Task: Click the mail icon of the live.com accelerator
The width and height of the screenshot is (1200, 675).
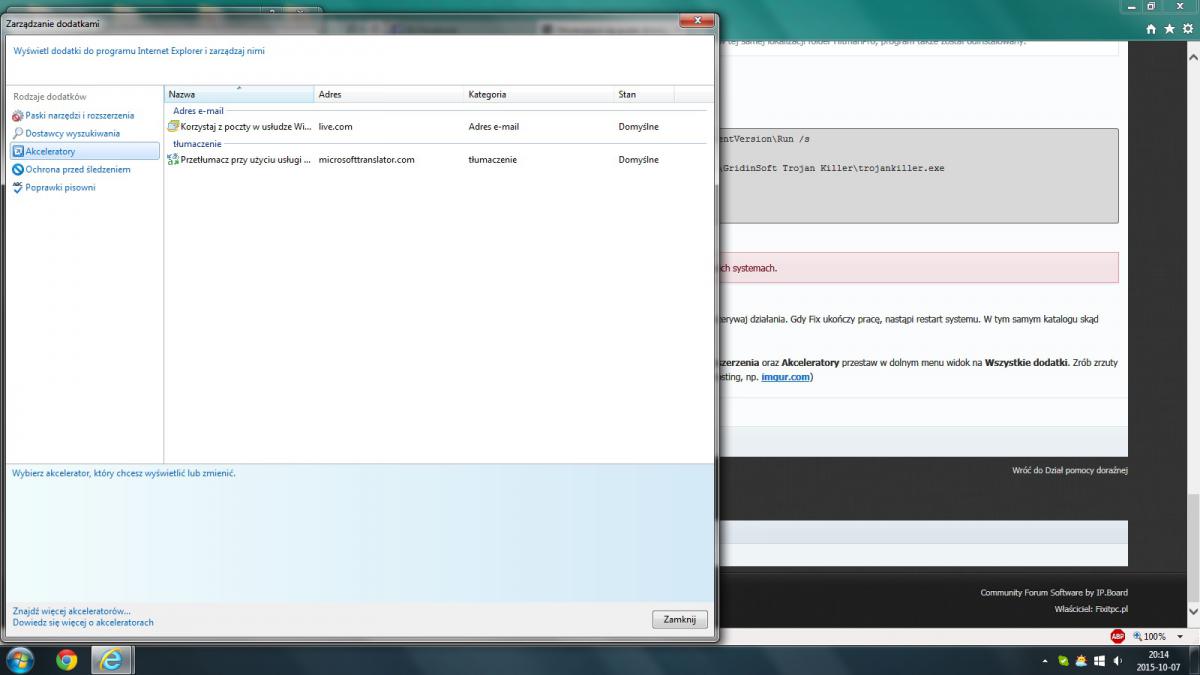Action: click(173, 127)
